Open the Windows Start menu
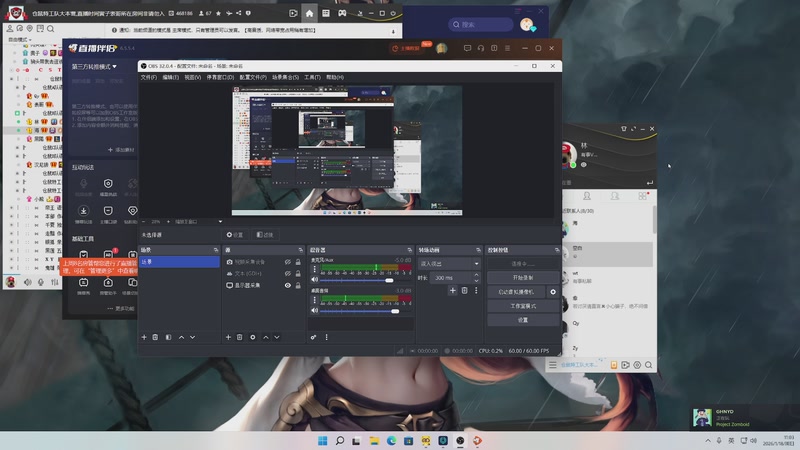800x450 pixels. pyautogui.click(x=322, y=441)
